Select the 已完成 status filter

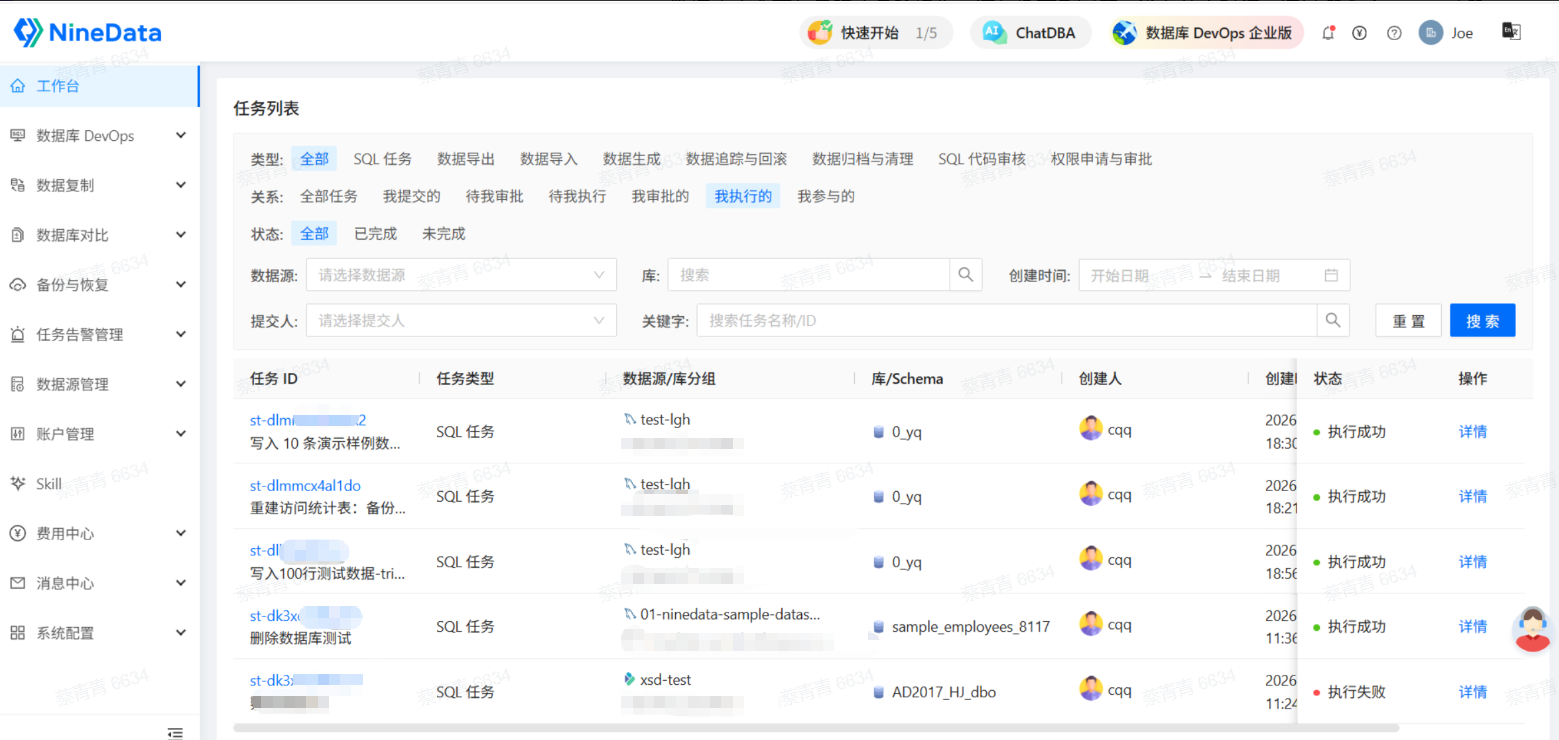pyautogui.click(x=376, y=234)
